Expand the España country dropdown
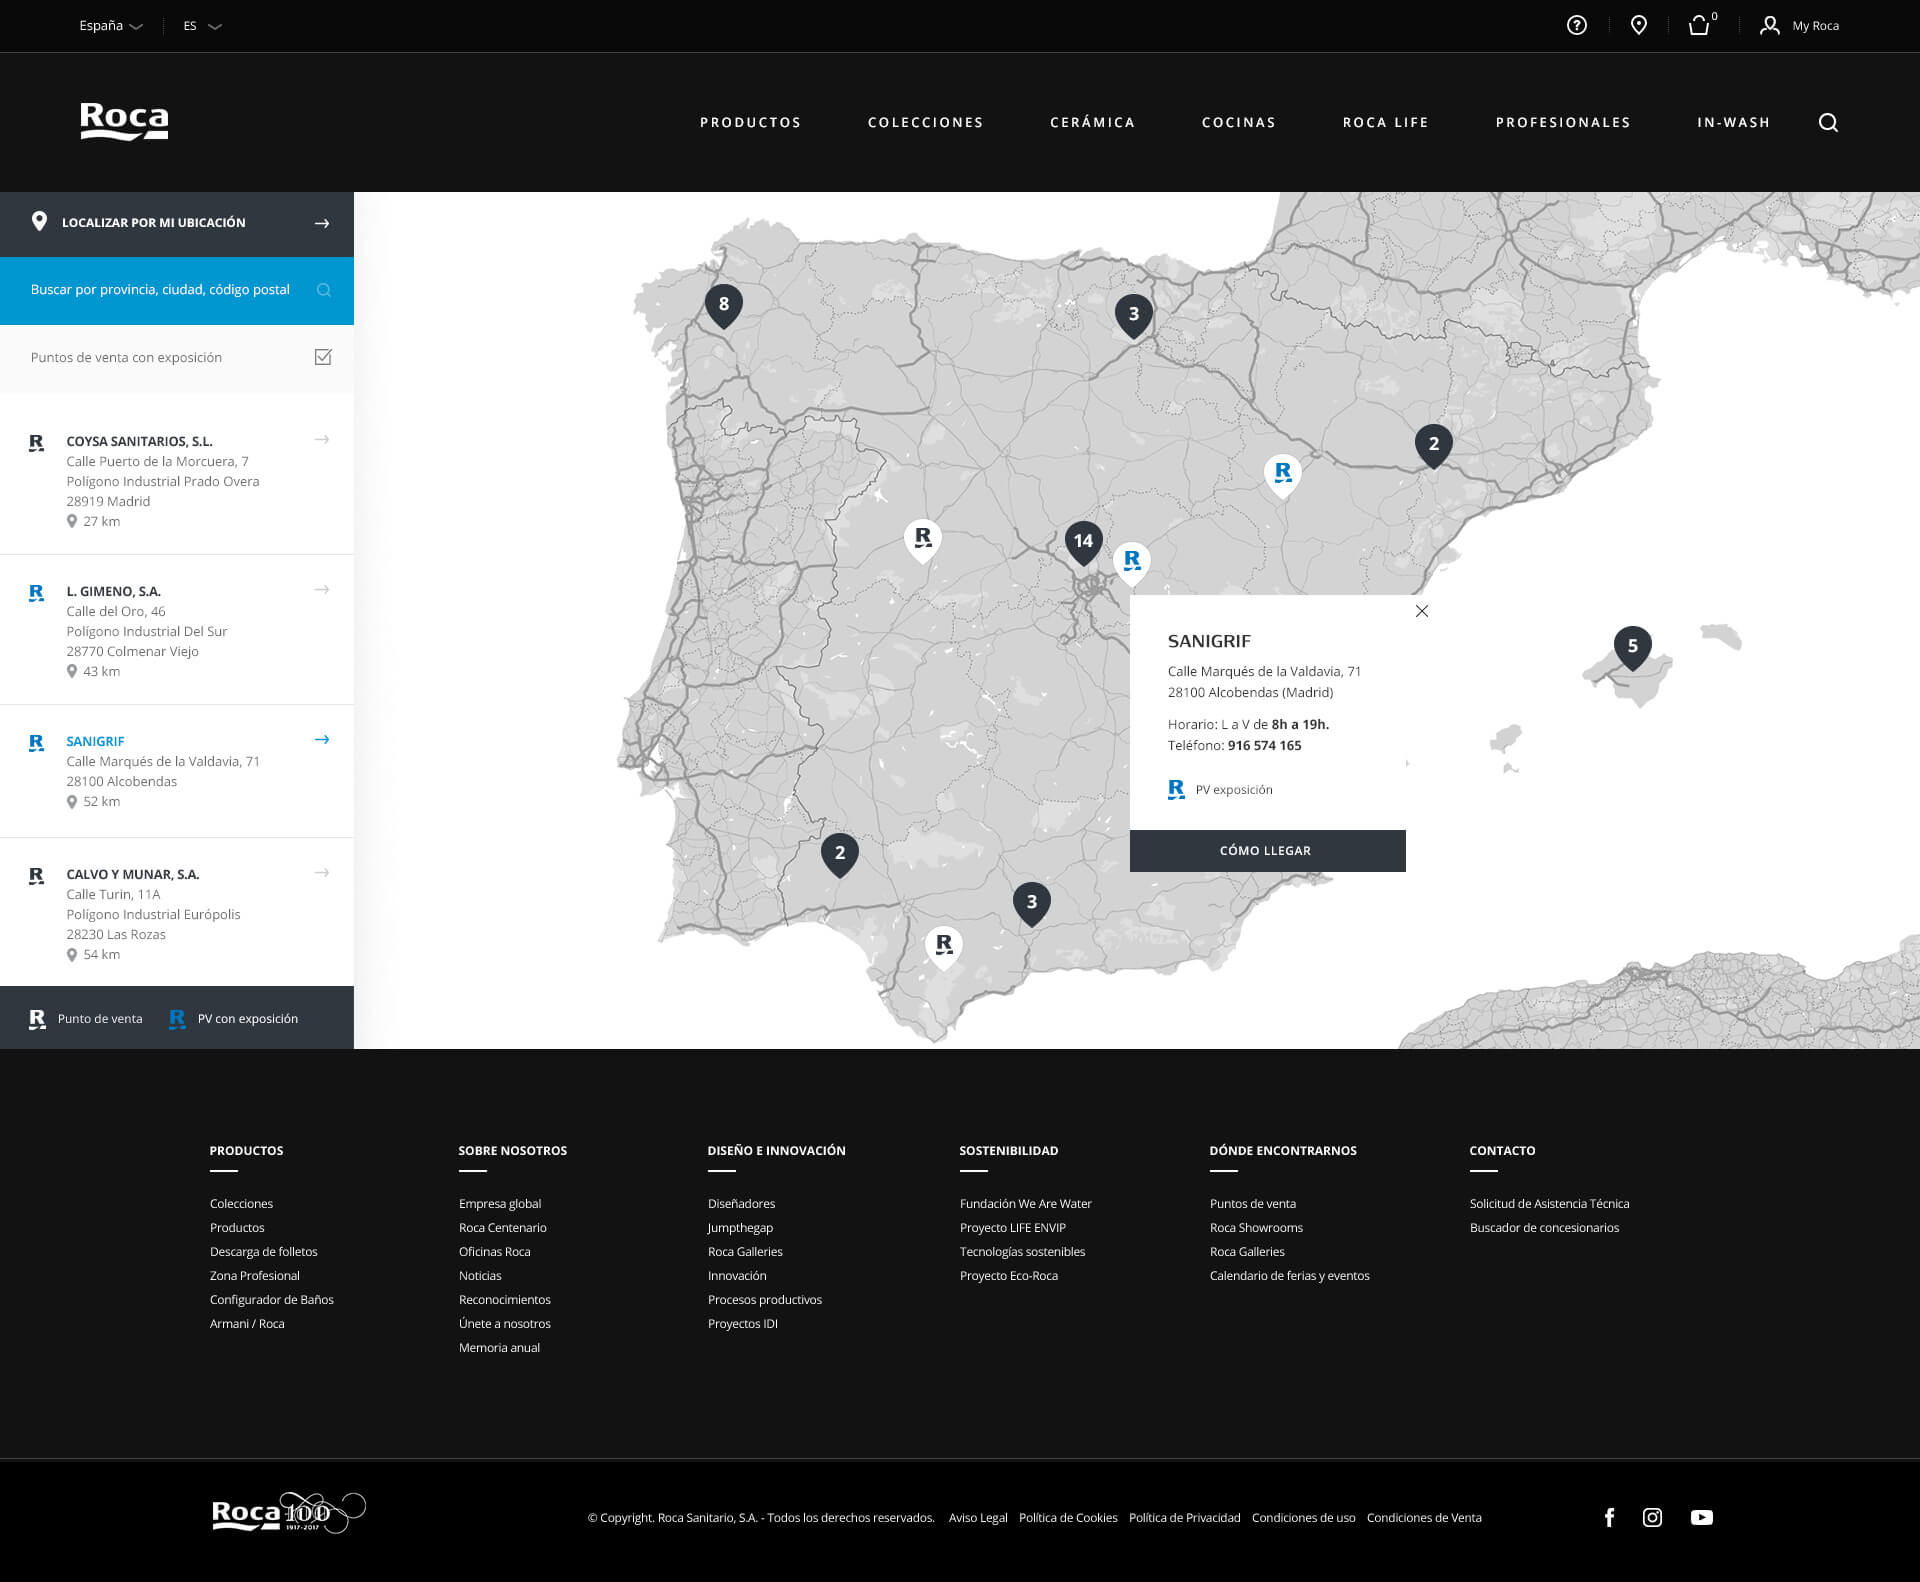 pos(111,26)
